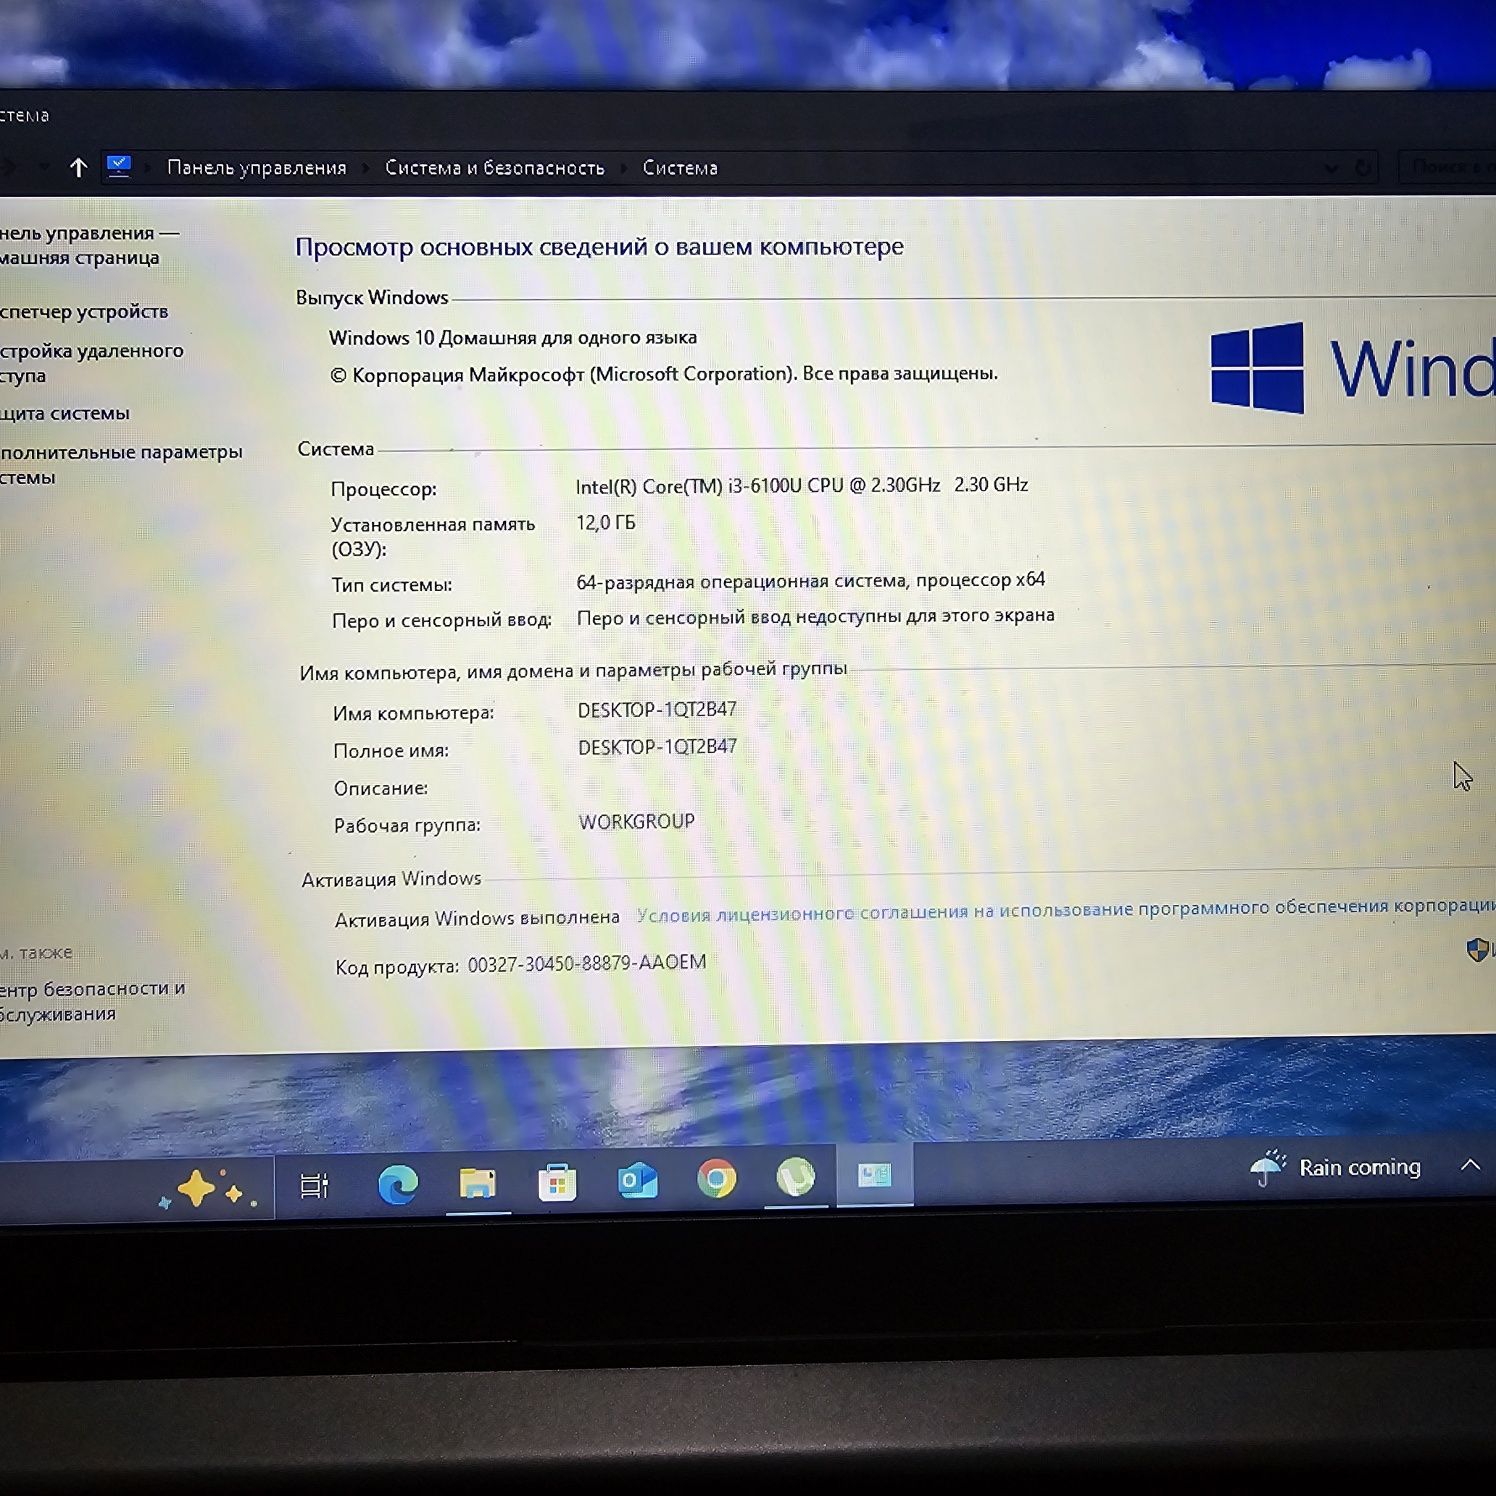Select the System window taskbar button
Viewport: 1496px width, 1496px height.
tap(874, 1175)
